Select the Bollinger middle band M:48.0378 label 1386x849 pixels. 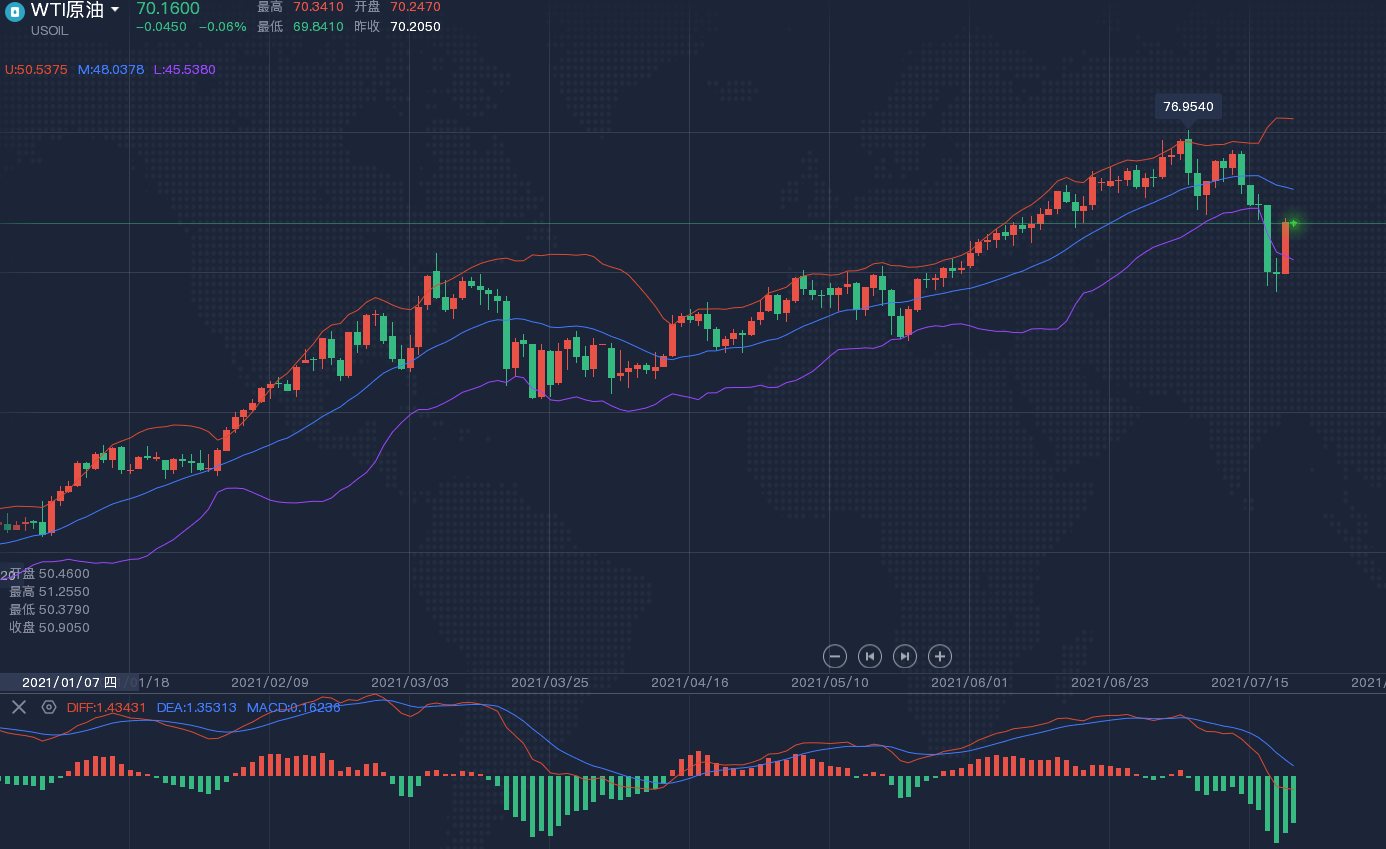(x=111, y=70)
